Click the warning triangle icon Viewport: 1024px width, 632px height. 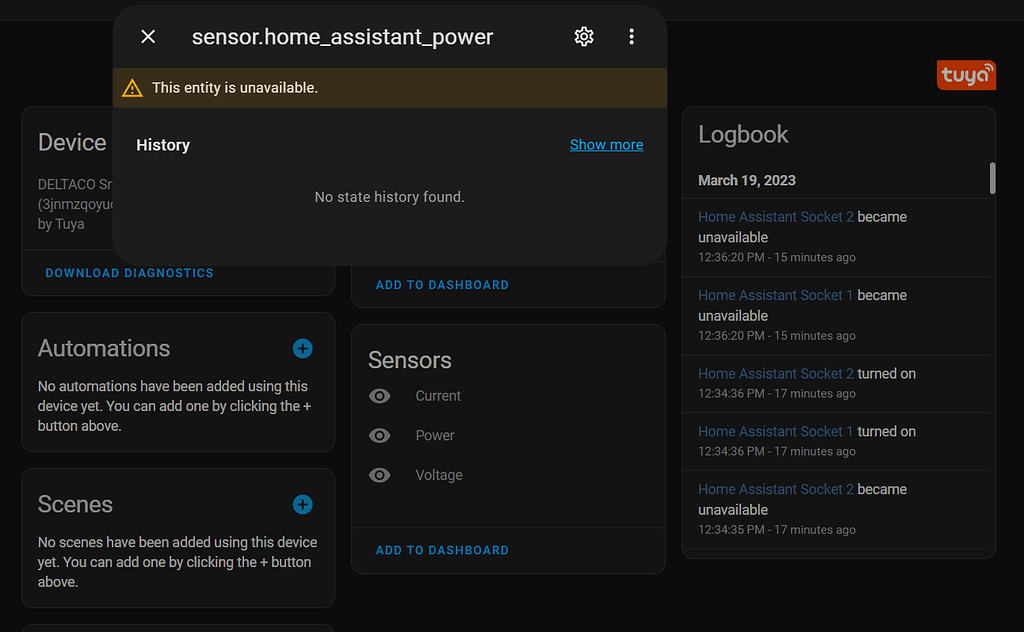130,87
